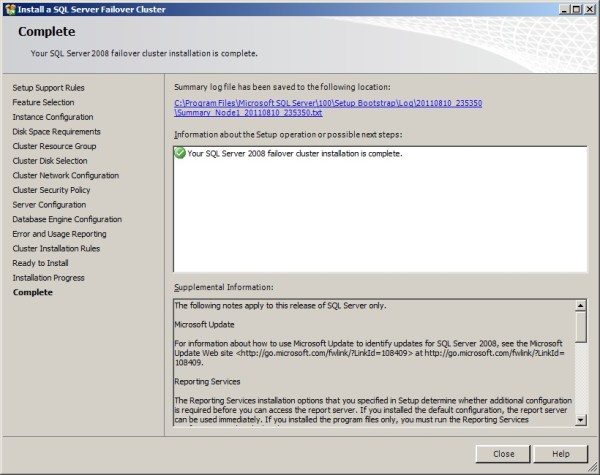Screen dimensions: 600x475
Task: Go to Instance Configuration step
Action: [x=52, y=117]
